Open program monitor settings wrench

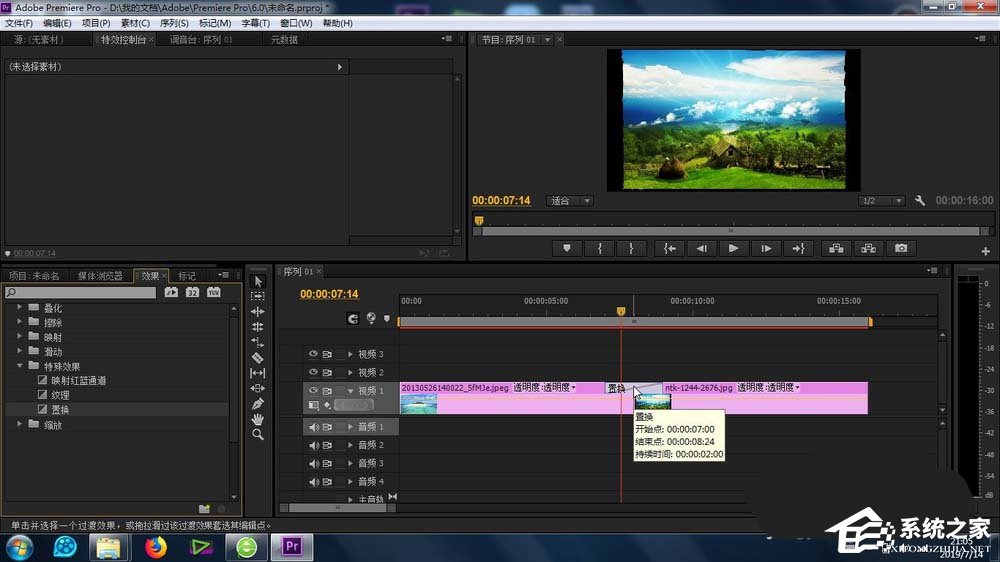click(x=919, y=201)
